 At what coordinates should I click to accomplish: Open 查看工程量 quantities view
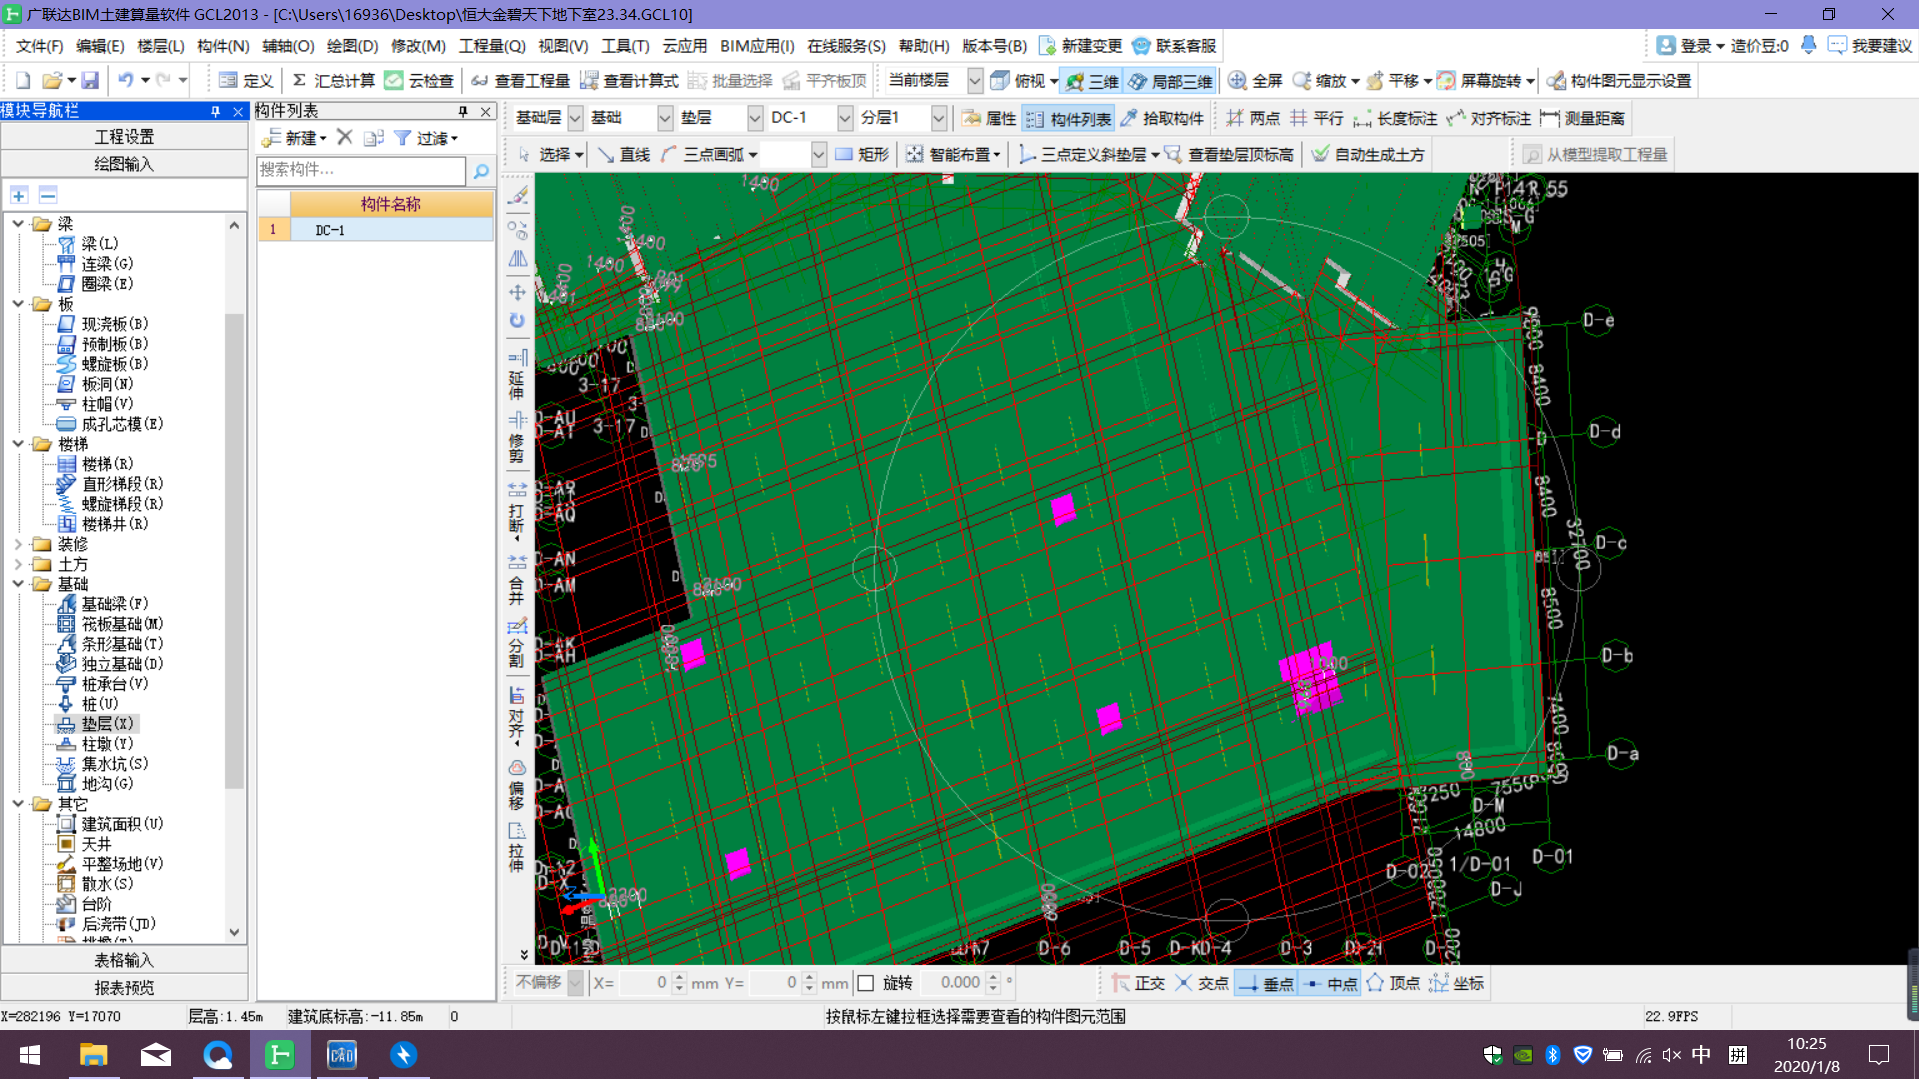point(520,81)
